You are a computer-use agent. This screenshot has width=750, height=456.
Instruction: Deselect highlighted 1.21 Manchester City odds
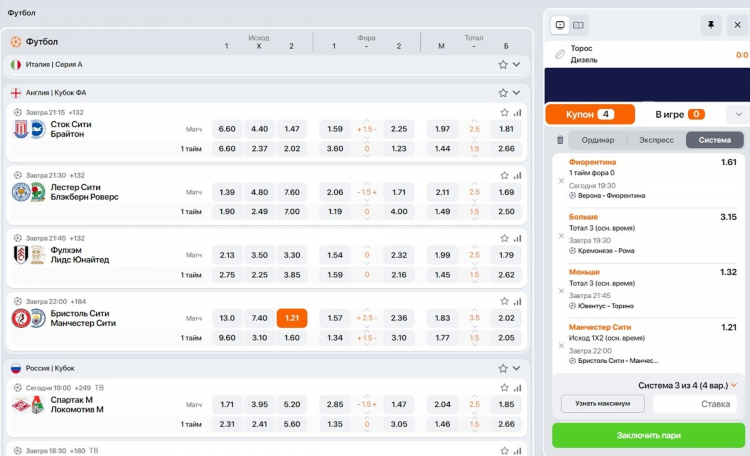pos(292,318)
